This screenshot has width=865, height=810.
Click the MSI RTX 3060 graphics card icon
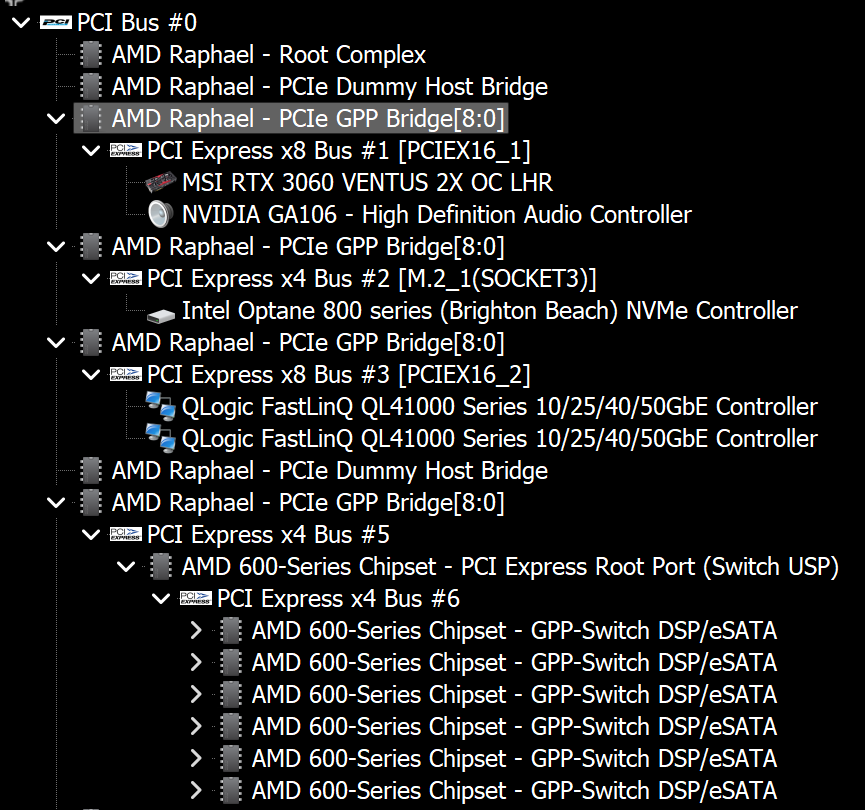[x=160, y=183]
